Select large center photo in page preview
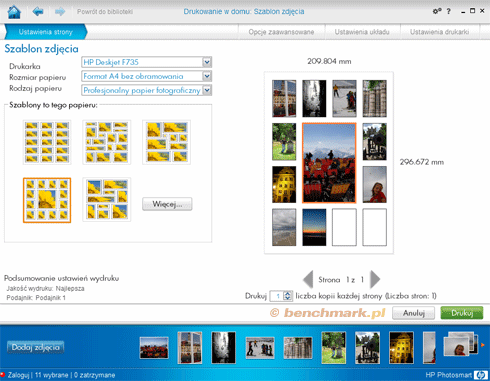The height and width of the screenshot is (381, 490). click(x=329, y=163)
